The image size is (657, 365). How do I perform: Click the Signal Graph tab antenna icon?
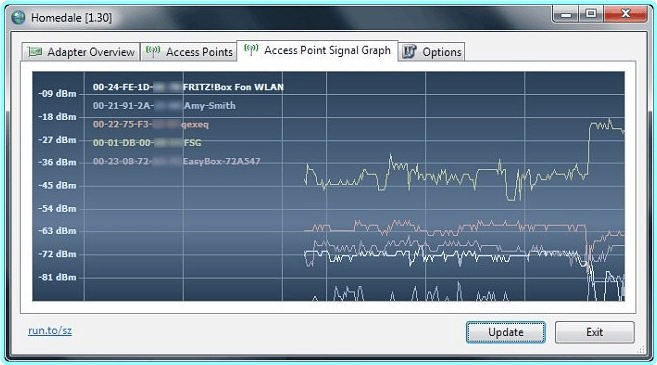[x=251, y=50]
